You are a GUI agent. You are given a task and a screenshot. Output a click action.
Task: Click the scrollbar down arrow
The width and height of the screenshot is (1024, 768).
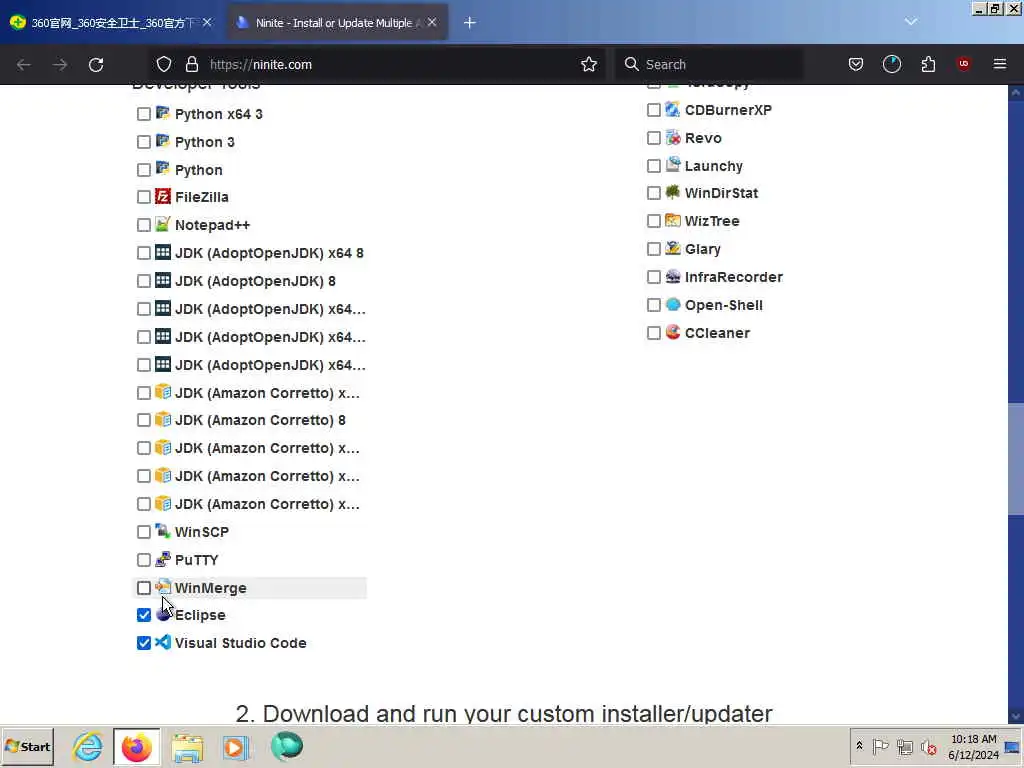click(1016, 715)
